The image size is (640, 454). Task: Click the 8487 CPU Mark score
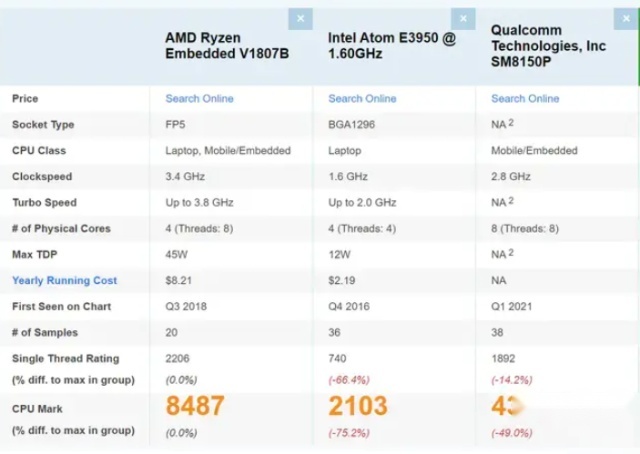tap(195, 405)
